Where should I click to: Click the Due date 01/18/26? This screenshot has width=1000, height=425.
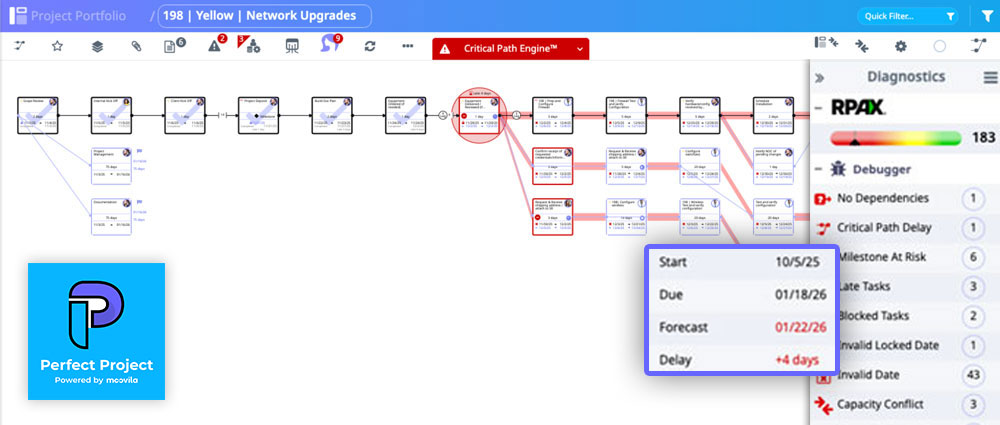click(800, 295)
